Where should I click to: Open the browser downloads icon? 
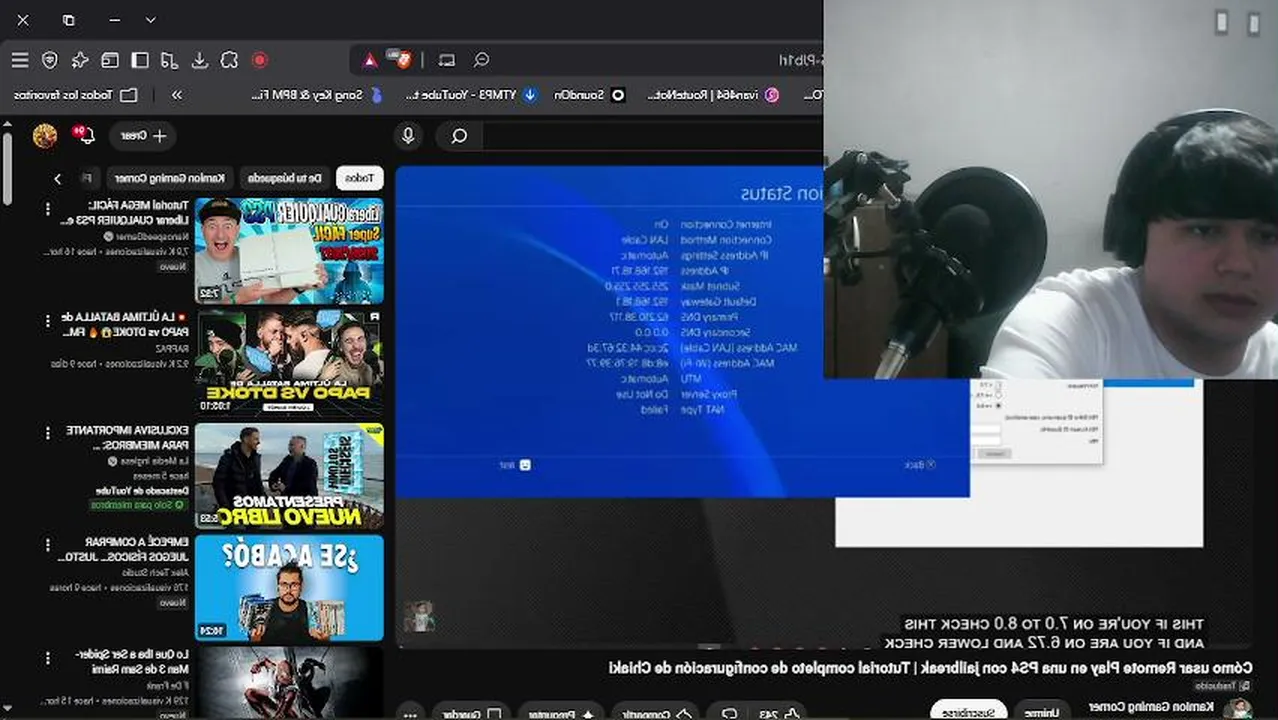(200, 60)
